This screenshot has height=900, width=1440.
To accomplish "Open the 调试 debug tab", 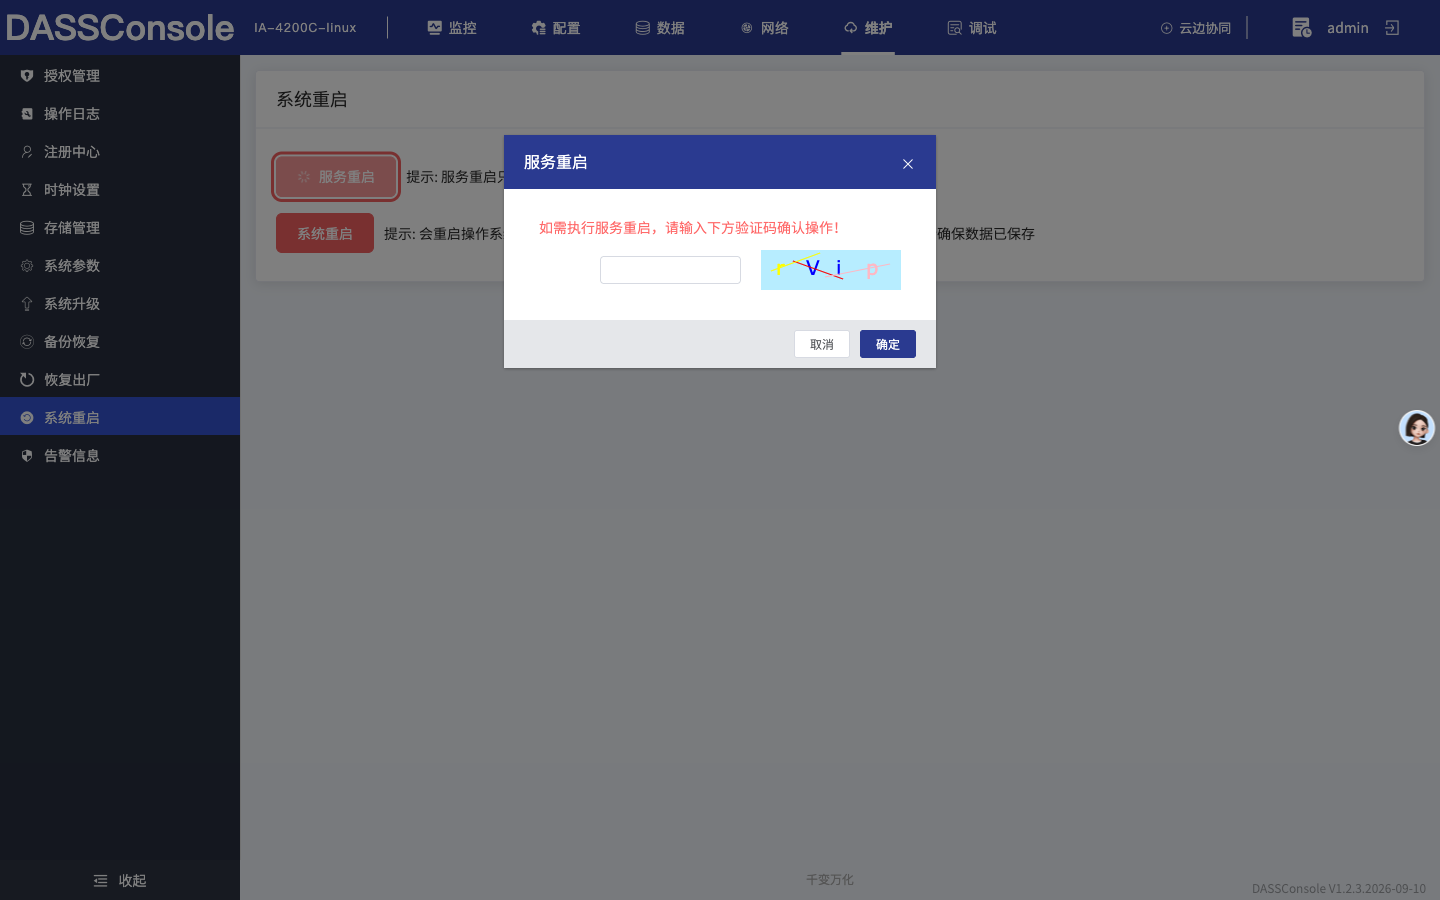I will 972,28.
